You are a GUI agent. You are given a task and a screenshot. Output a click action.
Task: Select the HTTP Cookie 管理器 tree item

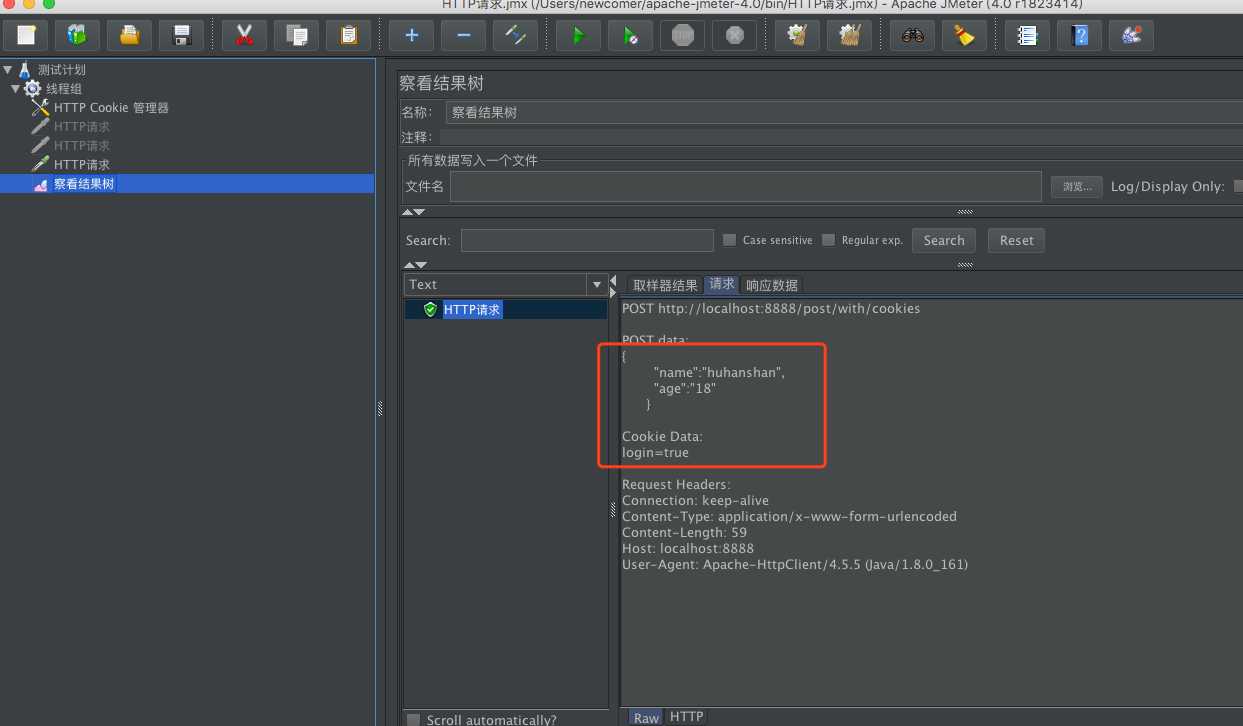111,108
